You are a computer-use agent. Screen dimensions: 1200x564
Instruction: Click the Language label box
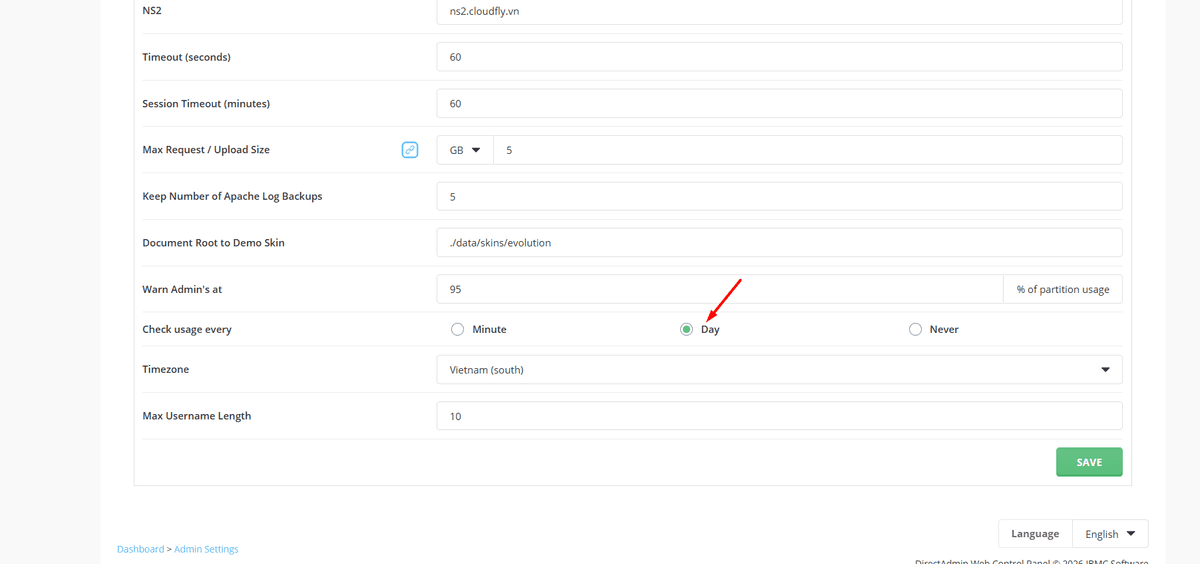click(1035, 534)
